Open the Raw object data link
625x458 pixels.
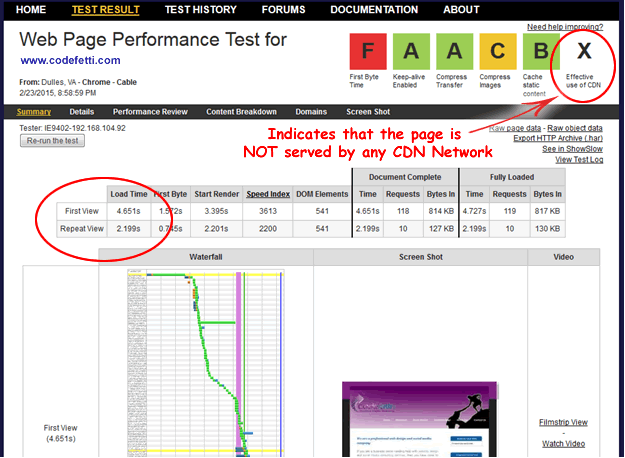point(575,128)
